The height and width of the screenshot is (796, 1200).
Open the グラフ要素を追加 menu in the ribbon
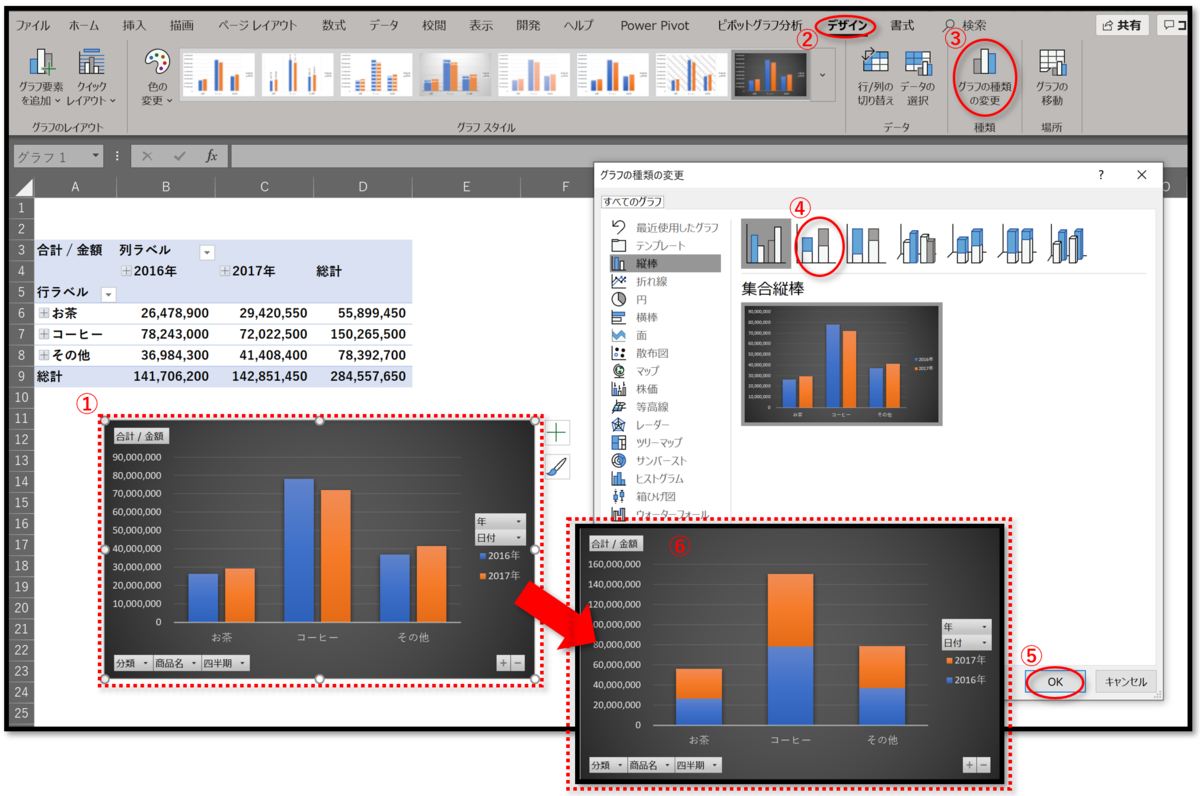pyautogui.click(x=41, y=78)
